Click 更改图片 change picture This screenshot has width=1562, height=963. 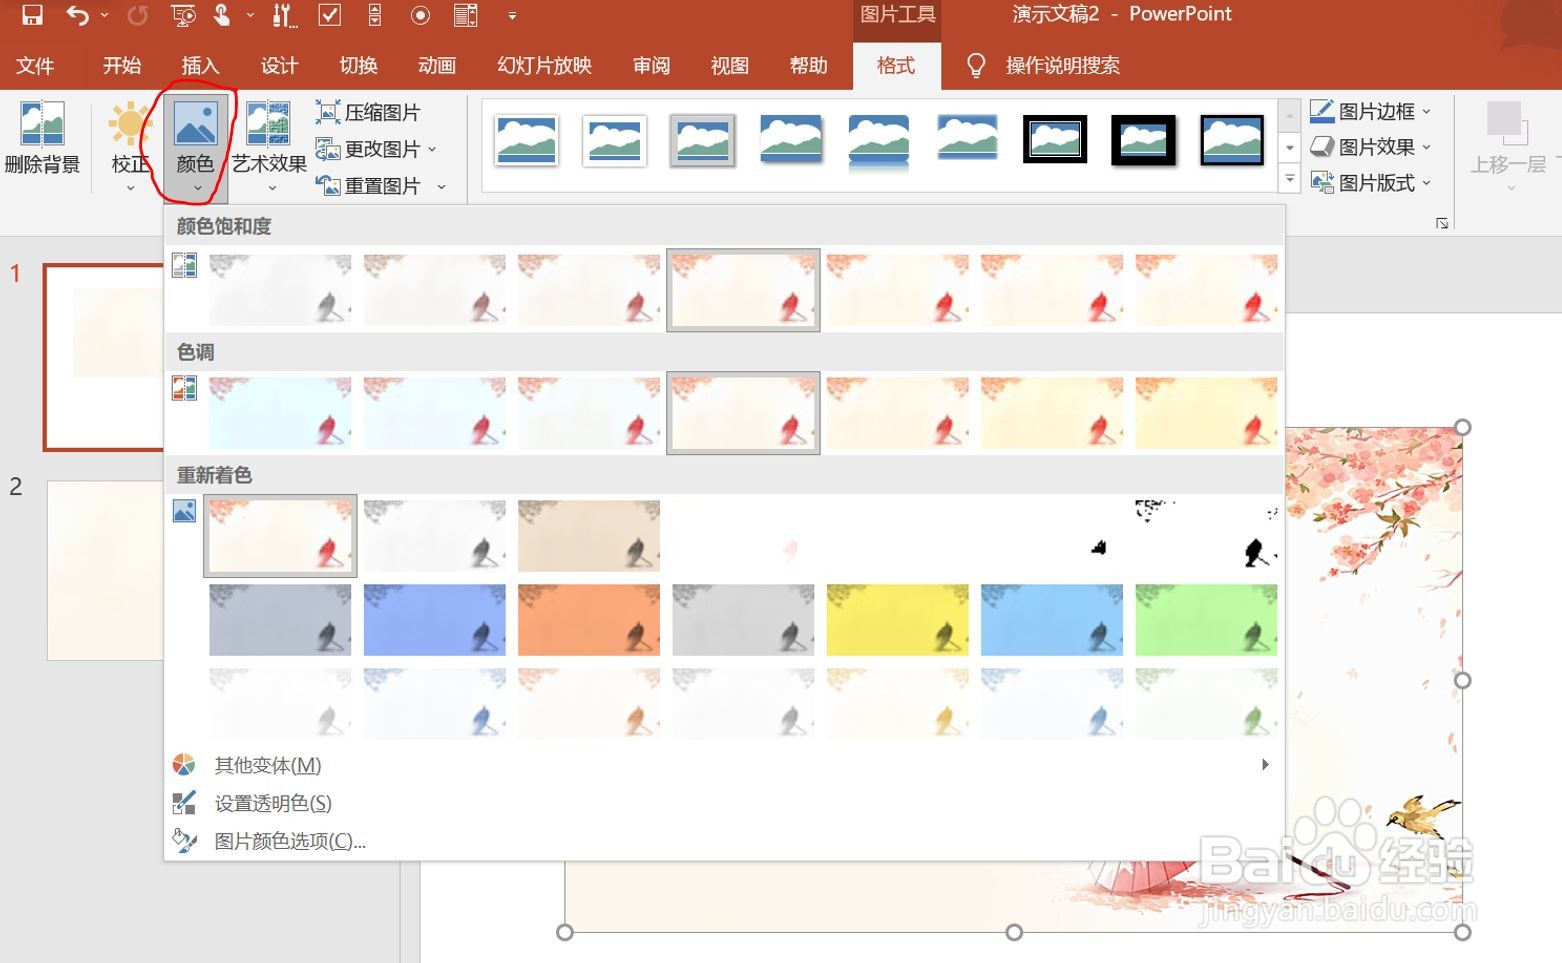coord(368,149)
